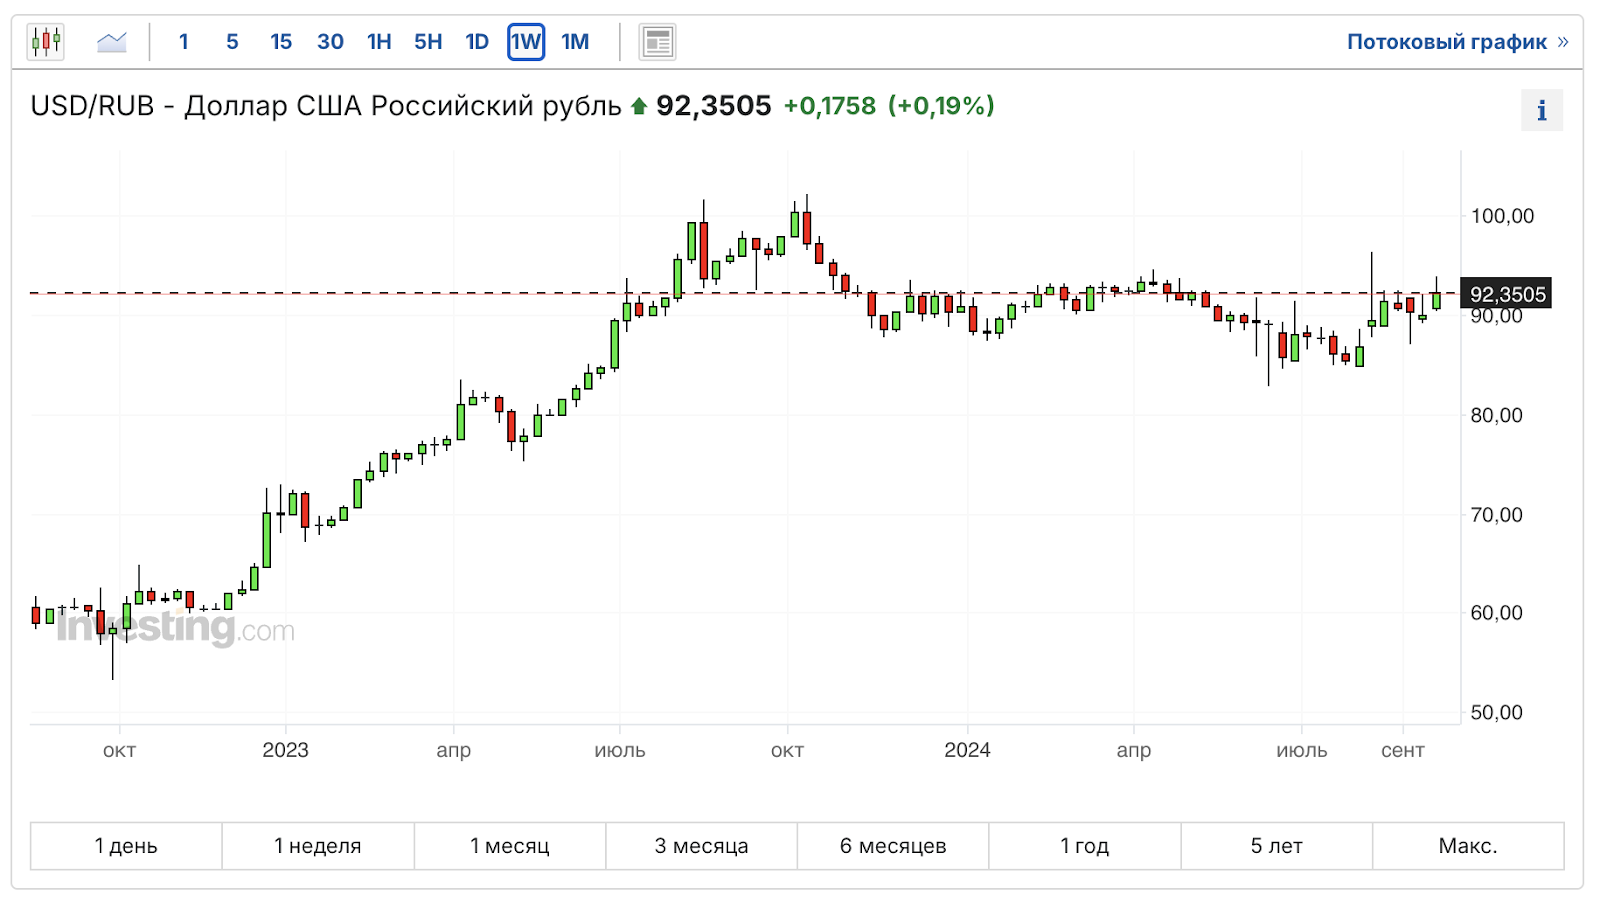
Task: Switch to the area chart icon
Action: (112, 42)
